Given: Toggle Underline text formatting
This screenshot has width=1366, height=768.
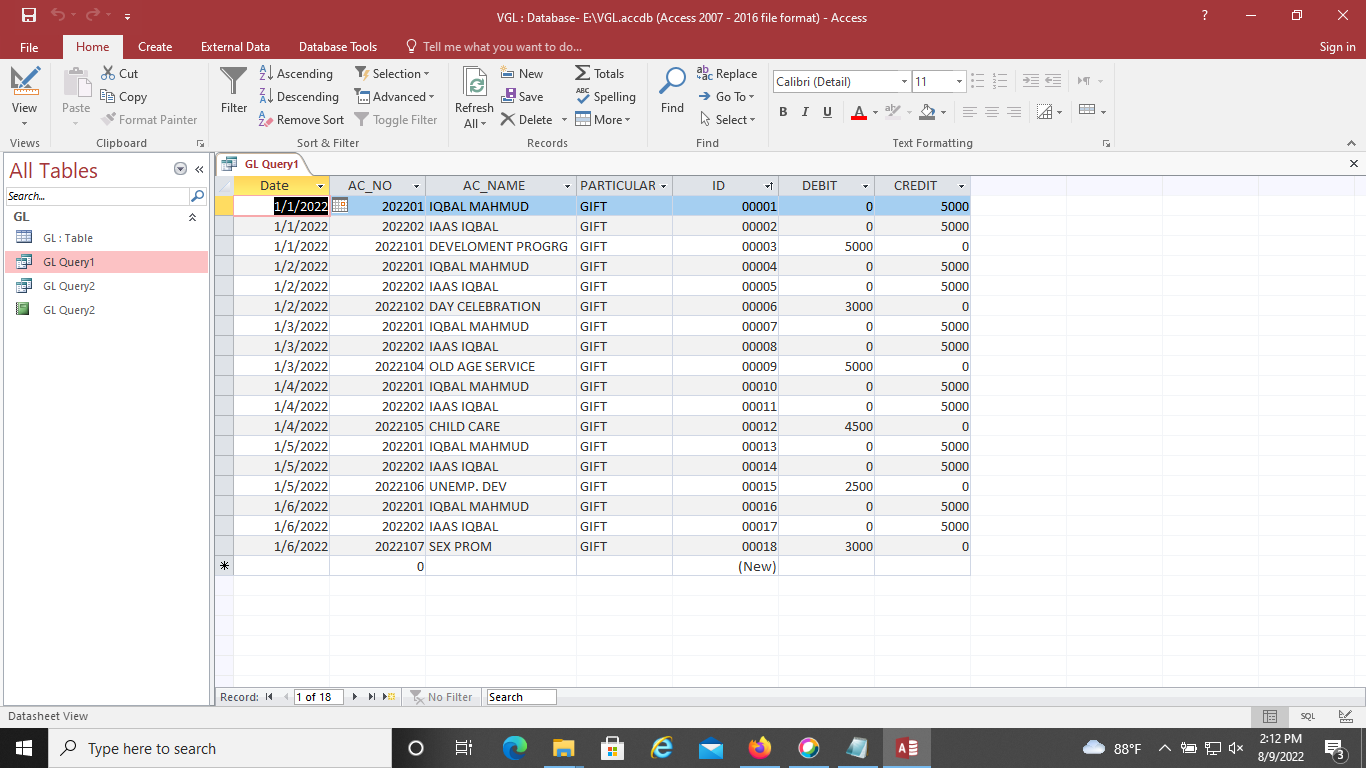Looking at the screenshot, I should coord(827,112).
